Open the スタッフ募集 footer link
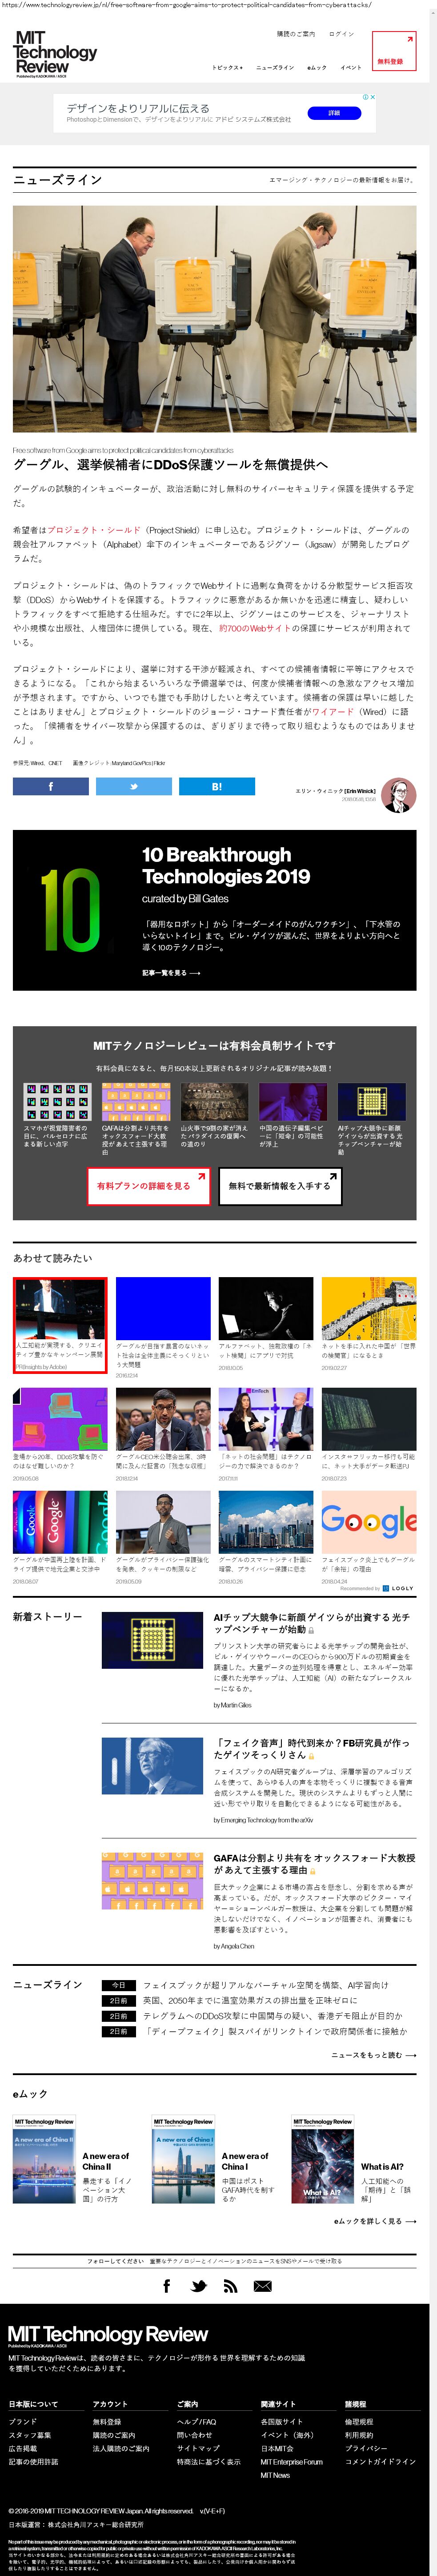Screen dimensions: 437x2576 [30, 2435]
